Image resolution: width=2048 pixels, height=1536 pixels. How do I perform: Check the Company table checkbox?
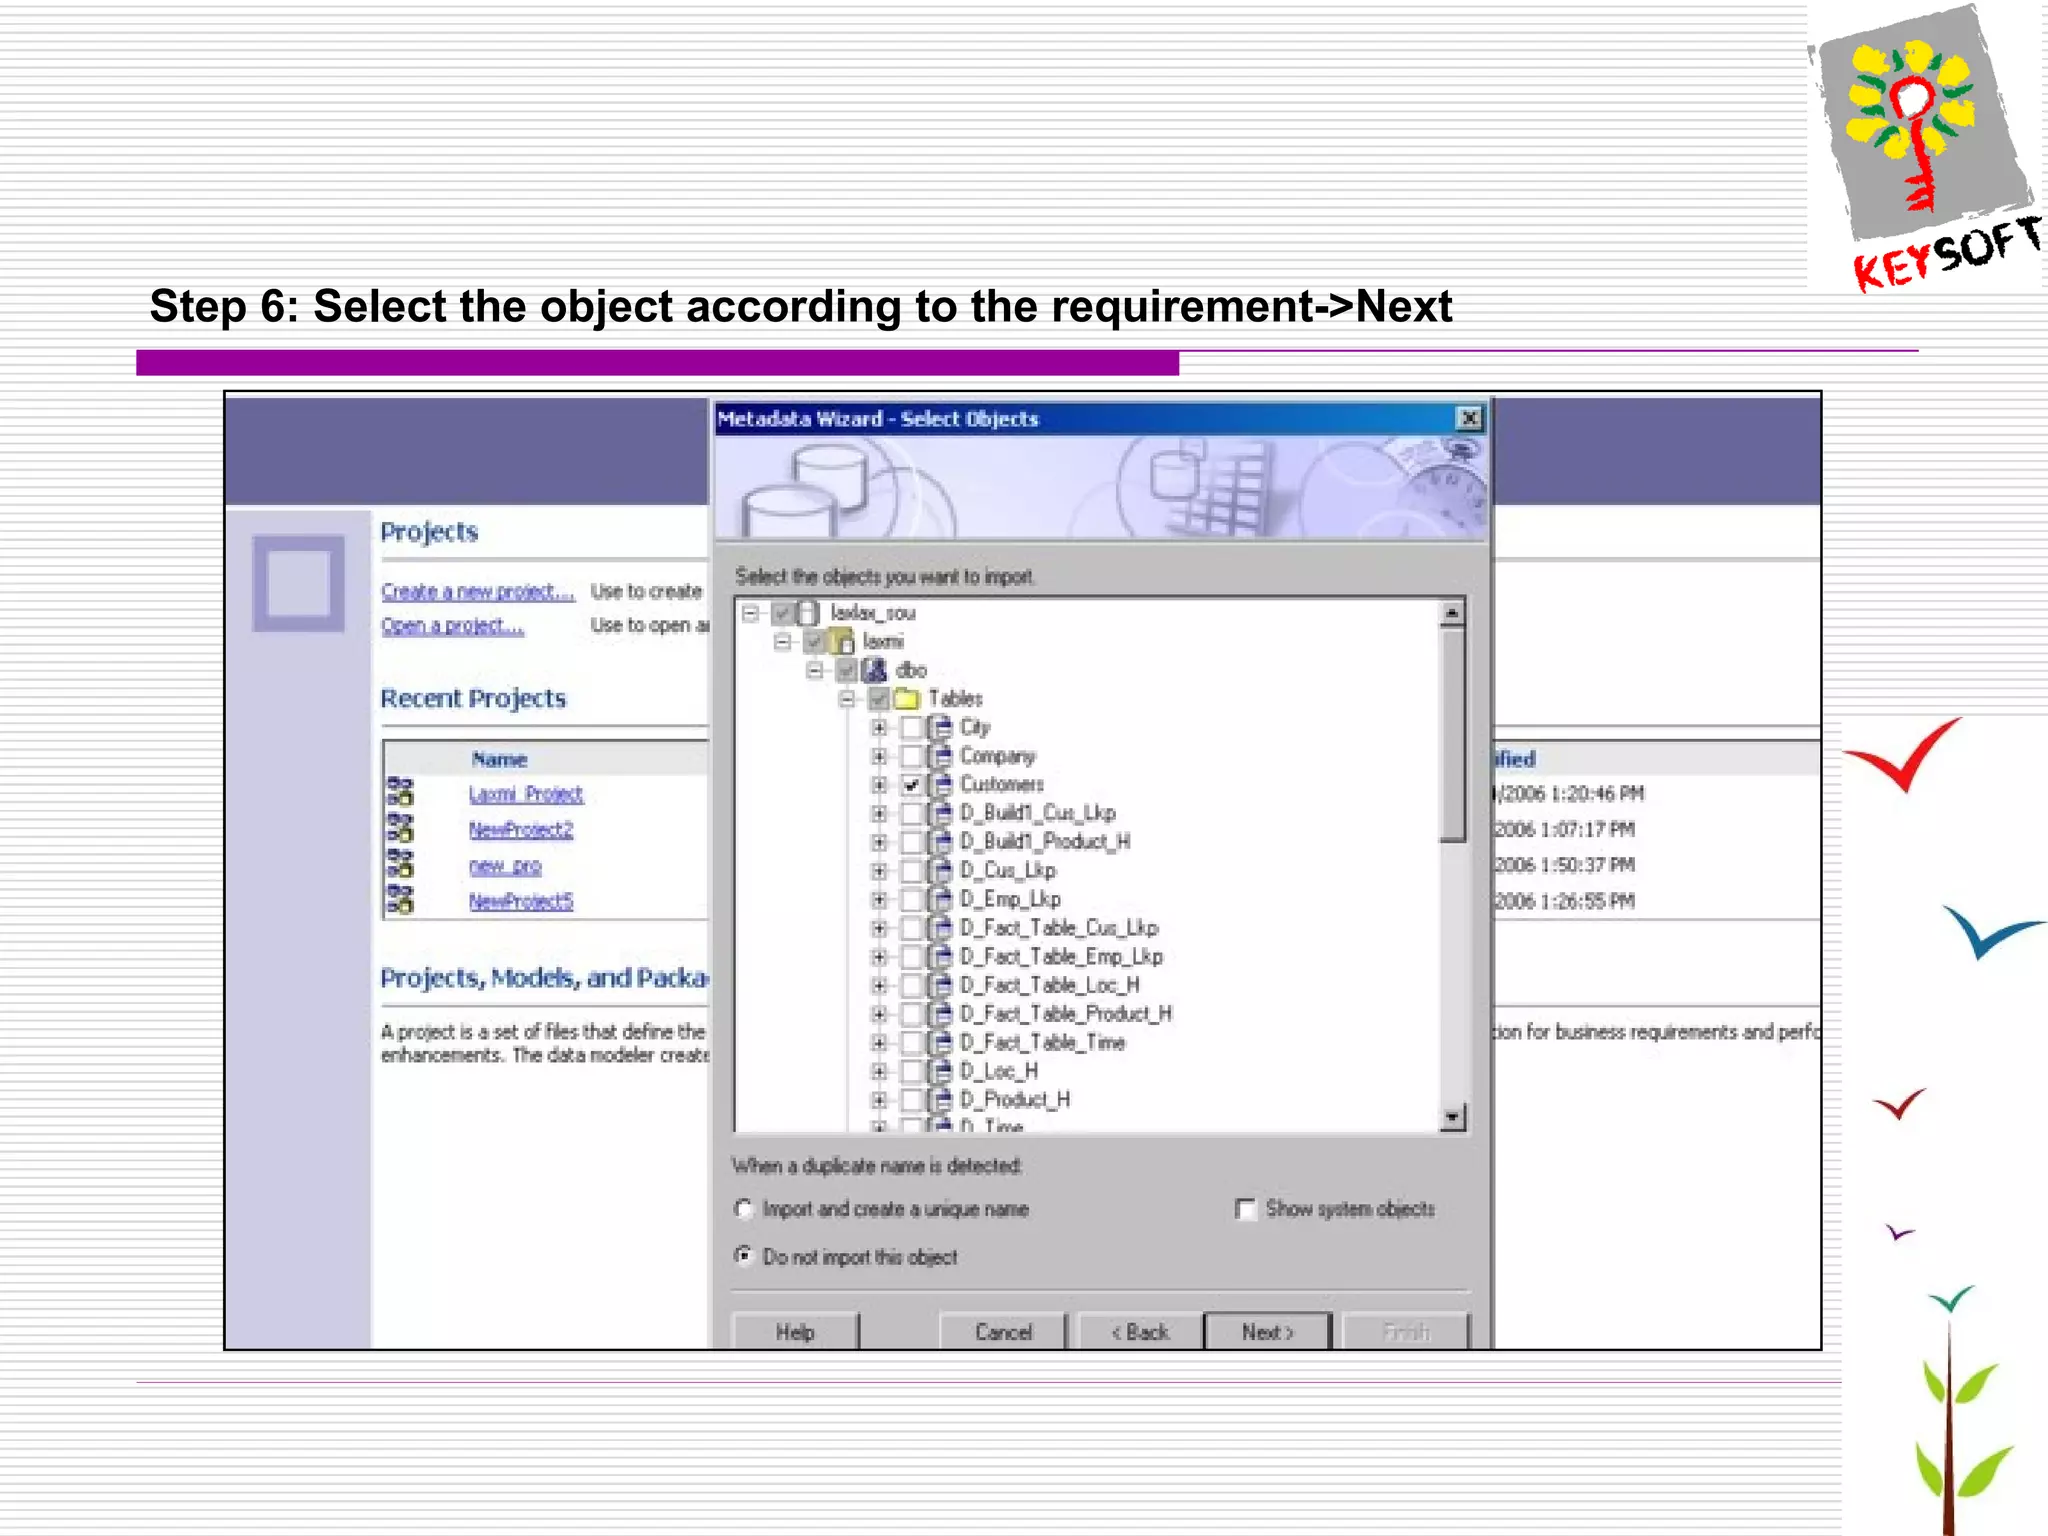(911, 756)
